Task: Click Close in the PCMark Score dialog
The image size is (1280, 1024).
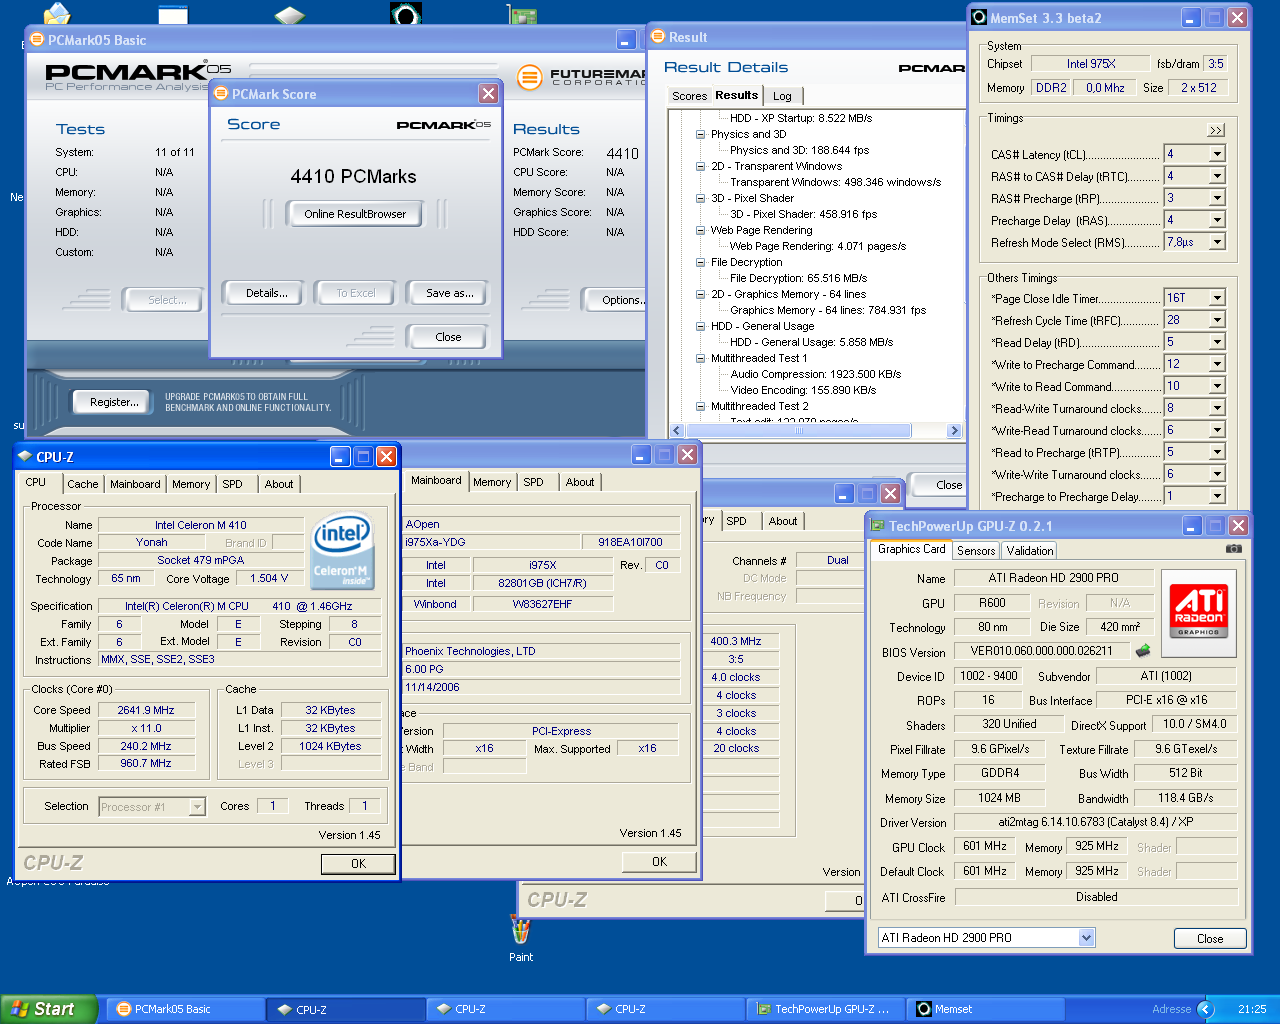Action: [x=448, y=337]
